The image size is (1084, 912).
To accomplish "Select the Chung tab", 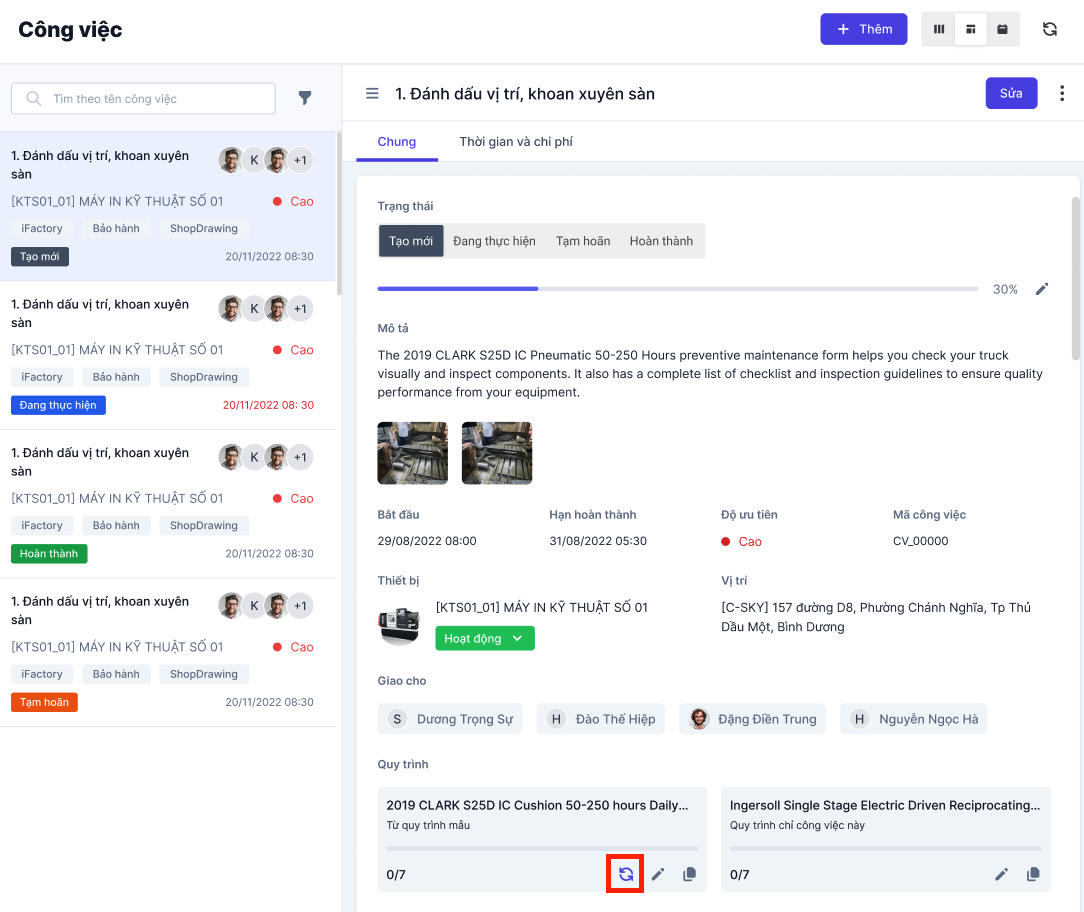I will point(397,142).
